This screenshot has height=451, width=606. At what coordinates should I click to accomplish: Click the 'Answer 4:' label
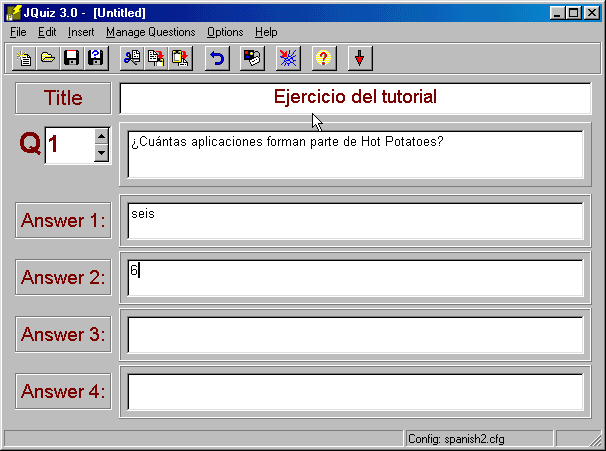[63, 391]
